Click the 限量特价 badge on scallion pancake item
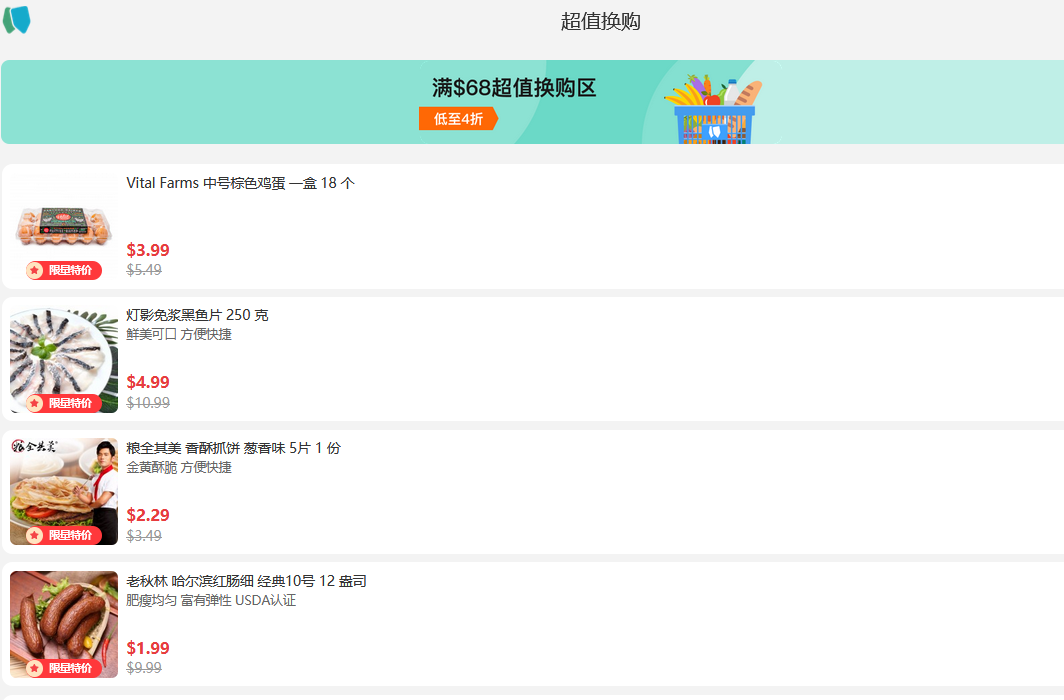The width and height of the screenshot is (1064, 700). pos(64,536)
